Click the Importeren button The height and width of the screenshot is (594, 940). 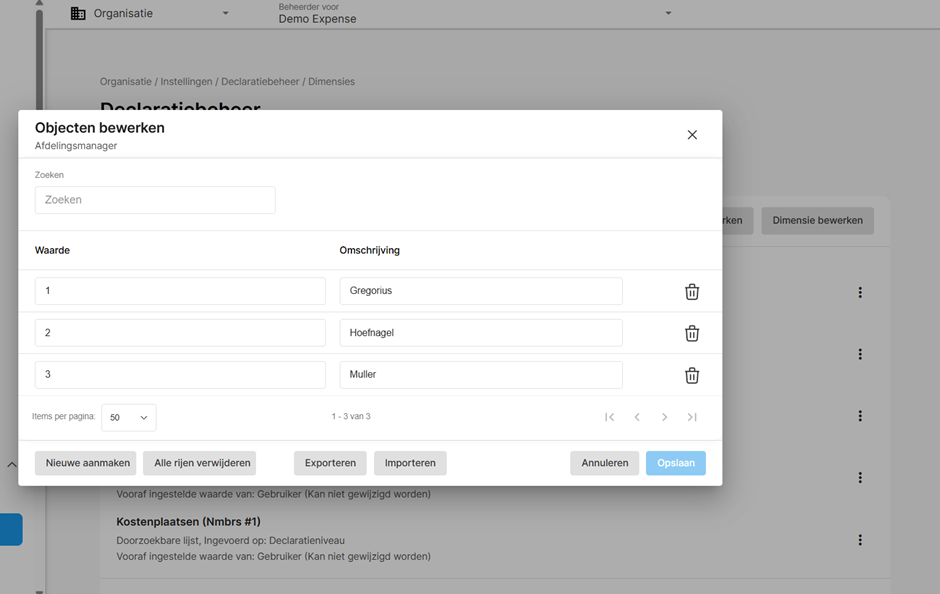pyautogui.click(x=410, y=463)
